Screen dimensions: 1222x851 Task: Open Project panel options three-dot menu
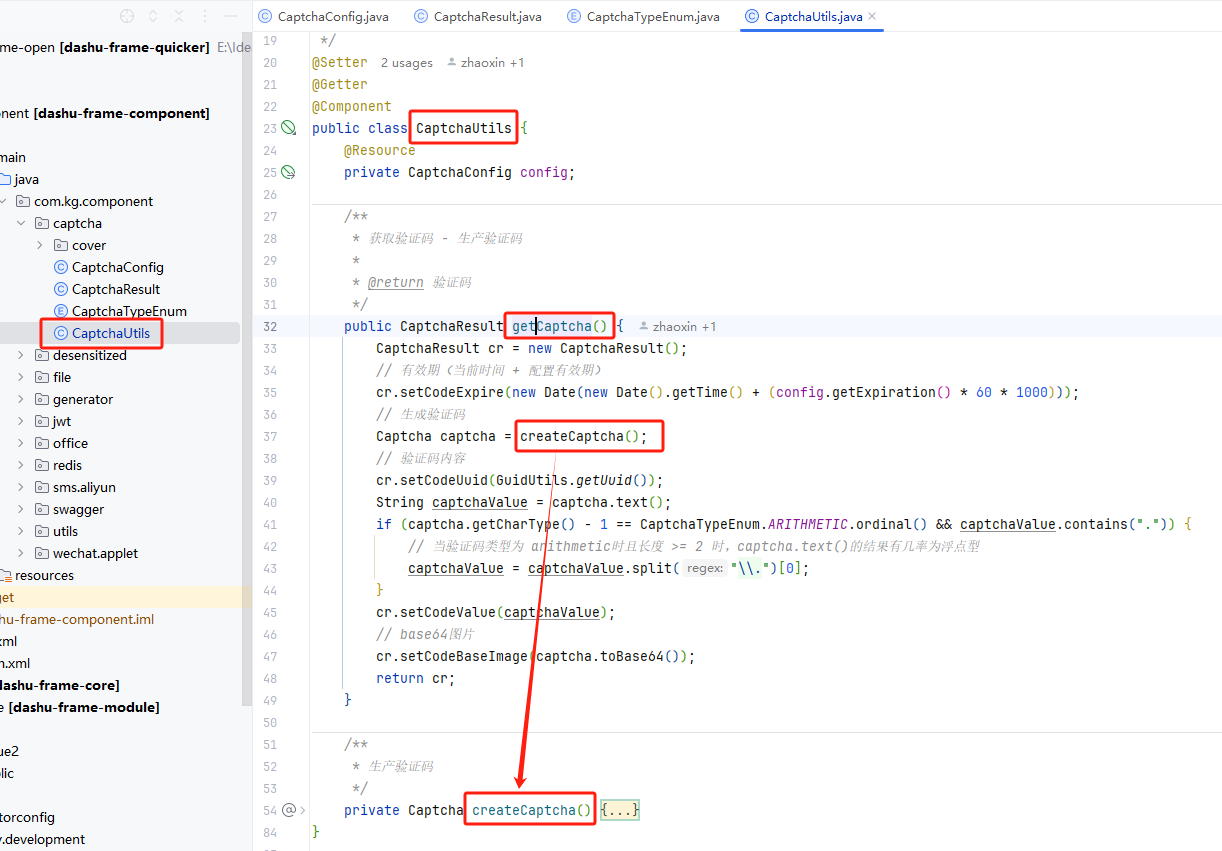[205, 16]
